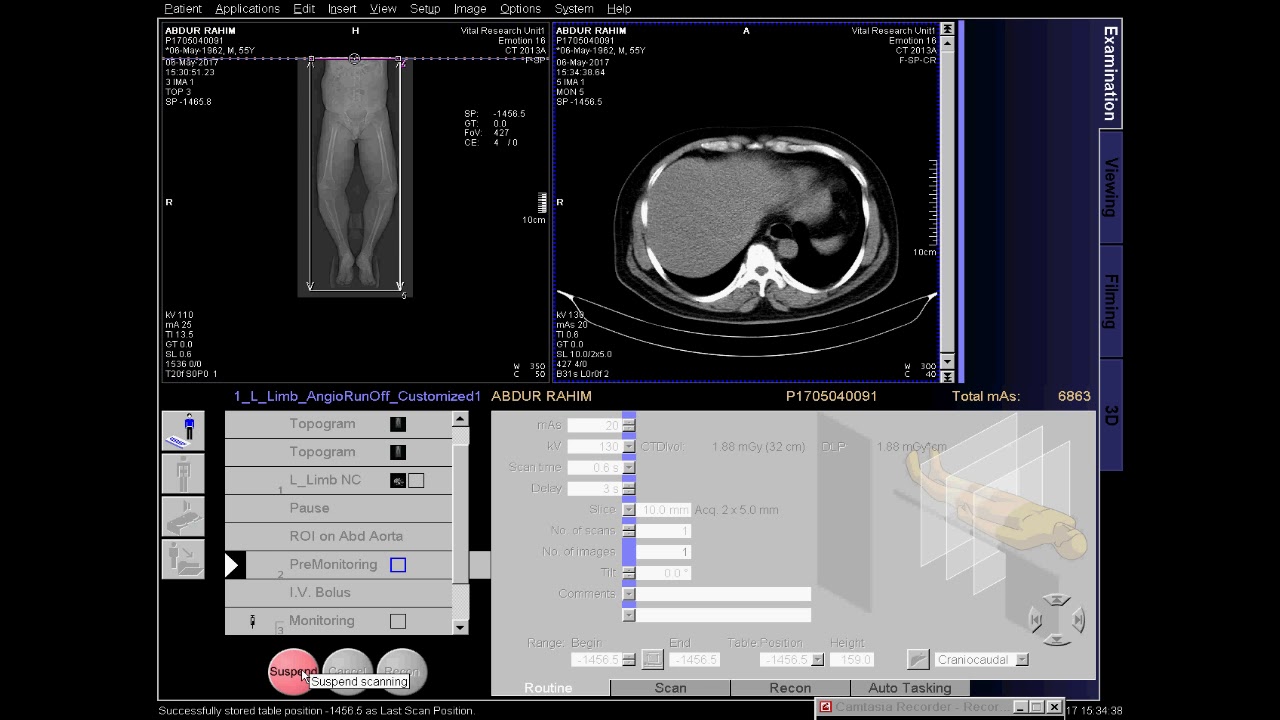Screen dimensions: 1280x720
Task: Select the first Topogram protocol entry
Action: [x=338, y=424]
